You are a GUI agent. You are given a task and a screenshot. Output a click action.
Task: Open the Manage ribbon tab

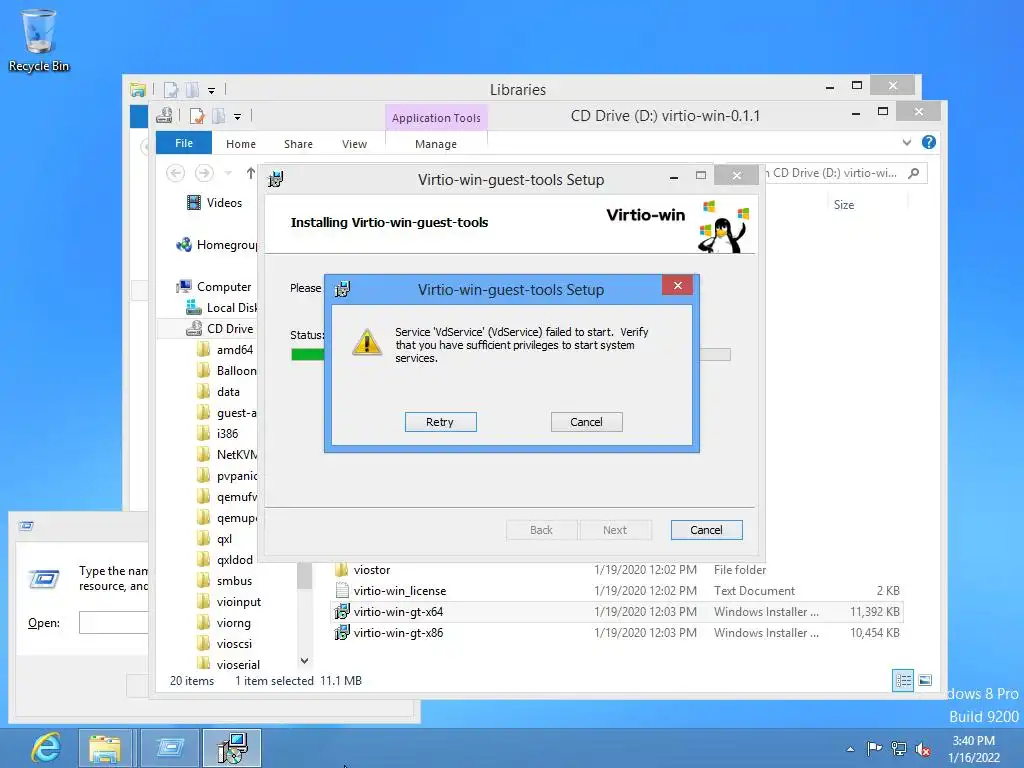436,144
